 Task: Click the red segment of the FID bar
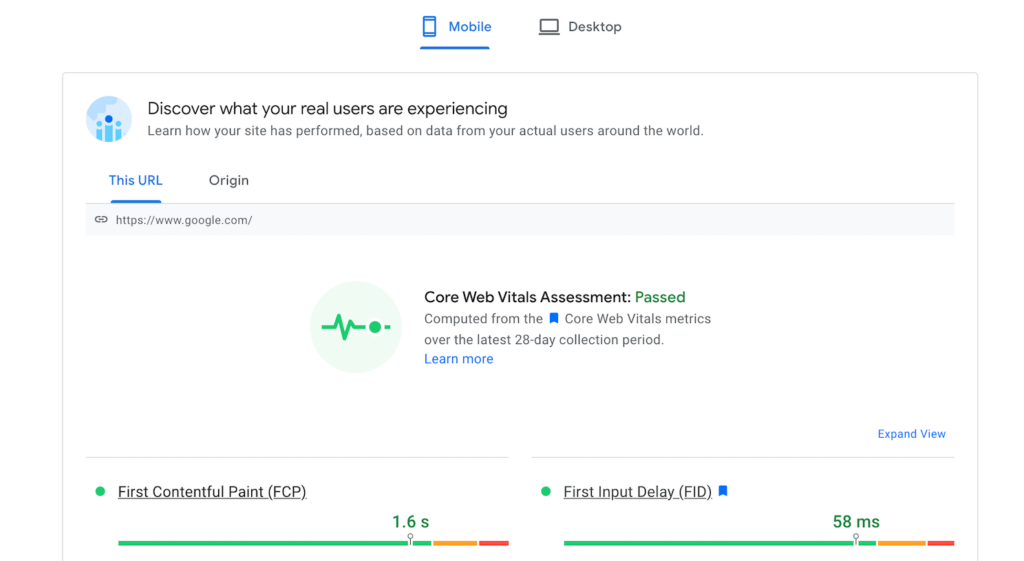[x=941, y=543]
